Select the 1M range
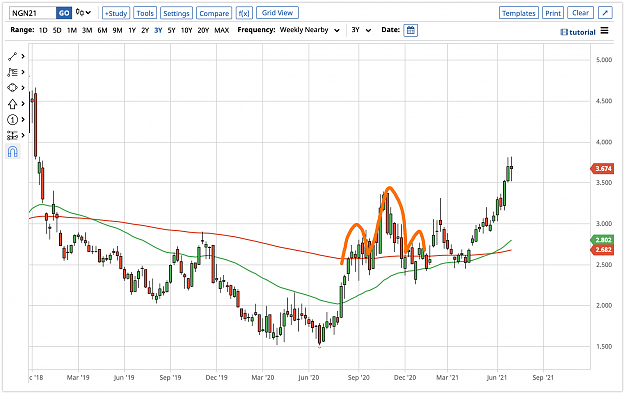The image size is (625, 394). [72, 30]
